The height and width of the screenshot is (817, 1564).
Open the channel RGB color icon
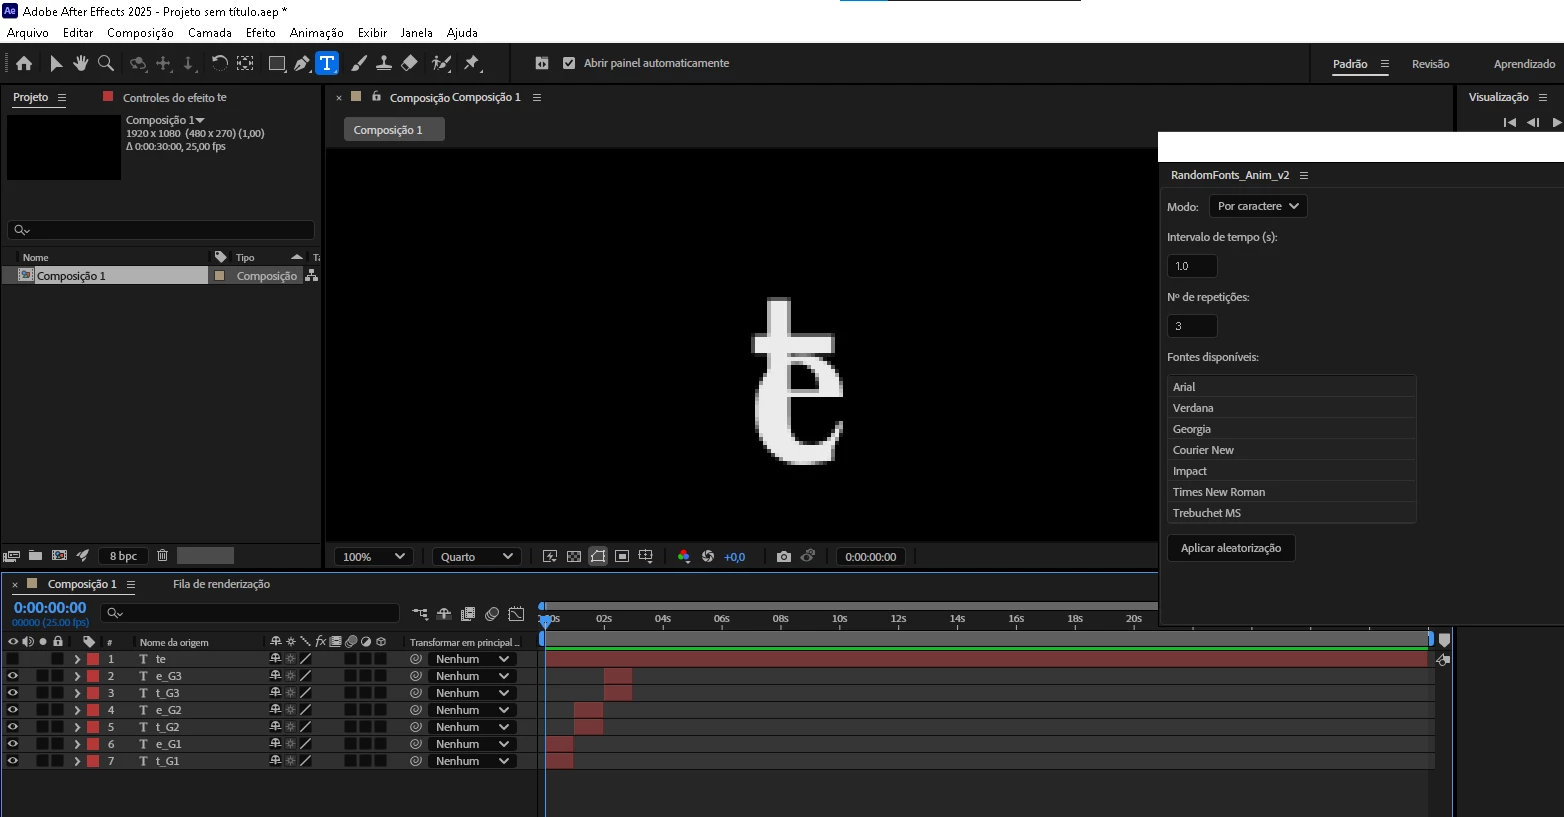coord(684,557)
